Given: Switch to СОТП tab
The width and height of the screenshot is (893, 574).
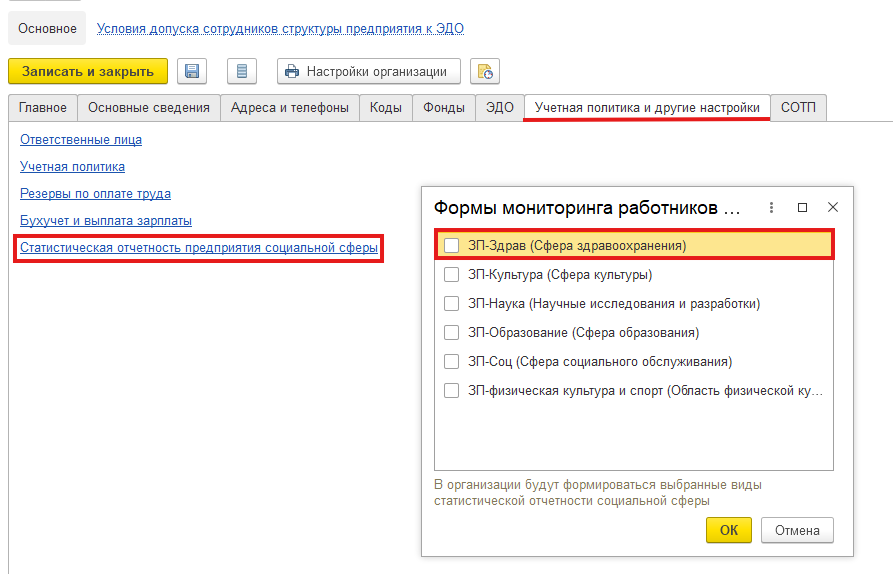Looking at the screenshot, I should (798, 108).
